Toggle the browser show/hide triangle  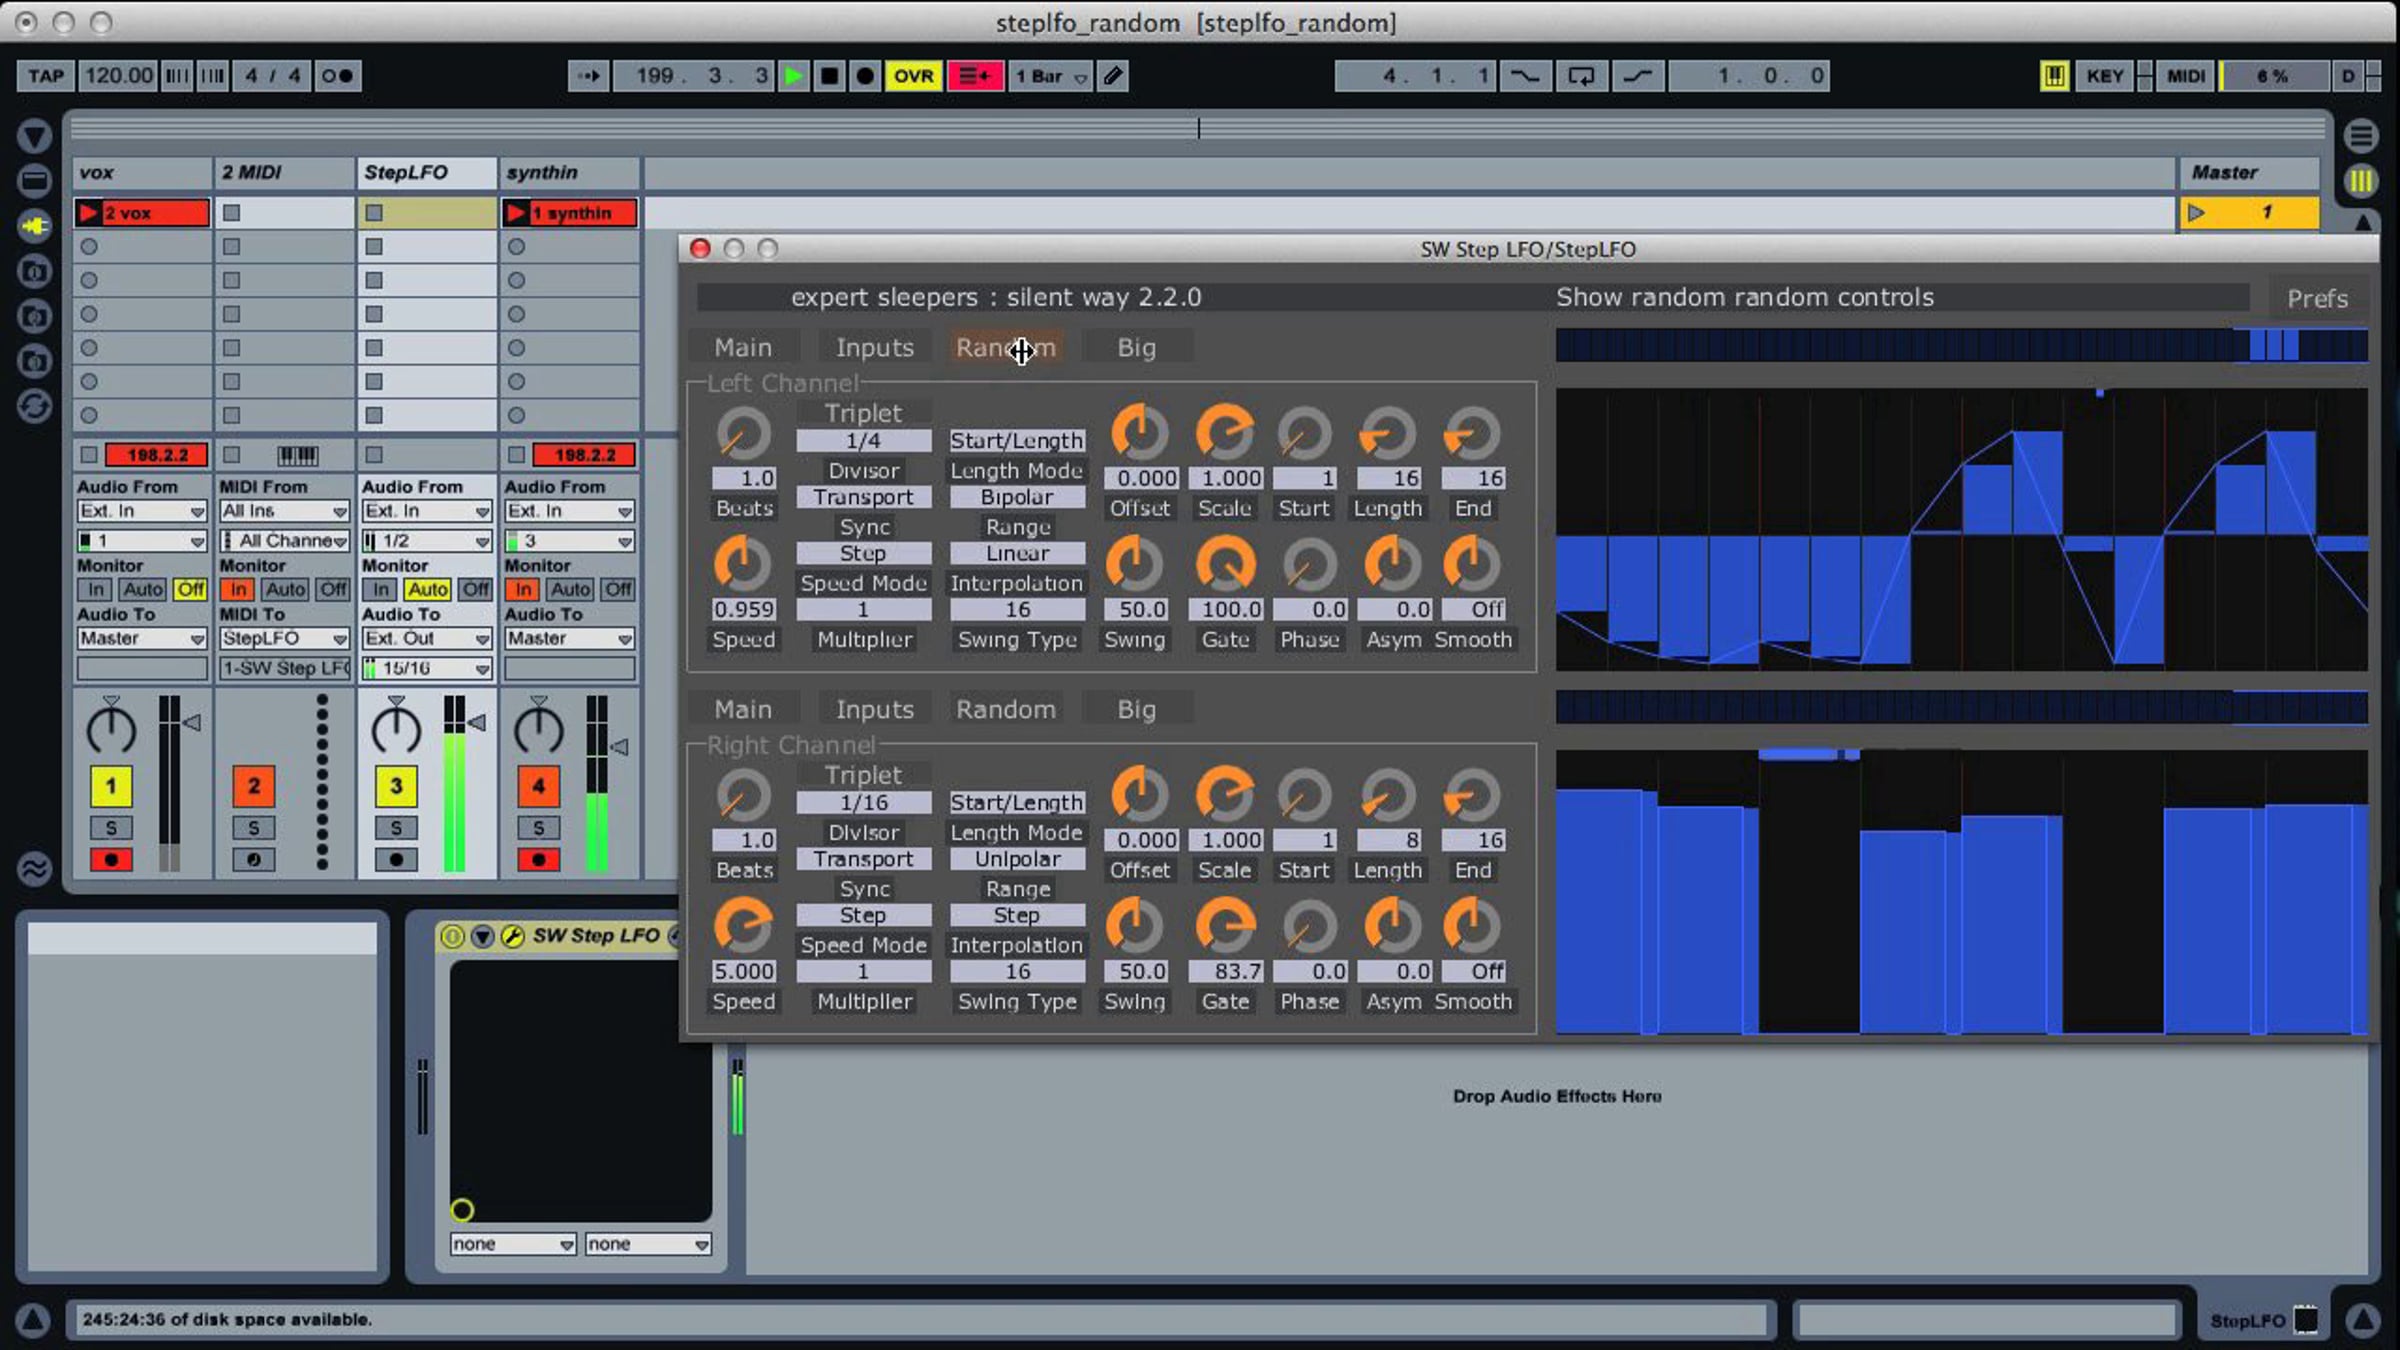[34, 135]
